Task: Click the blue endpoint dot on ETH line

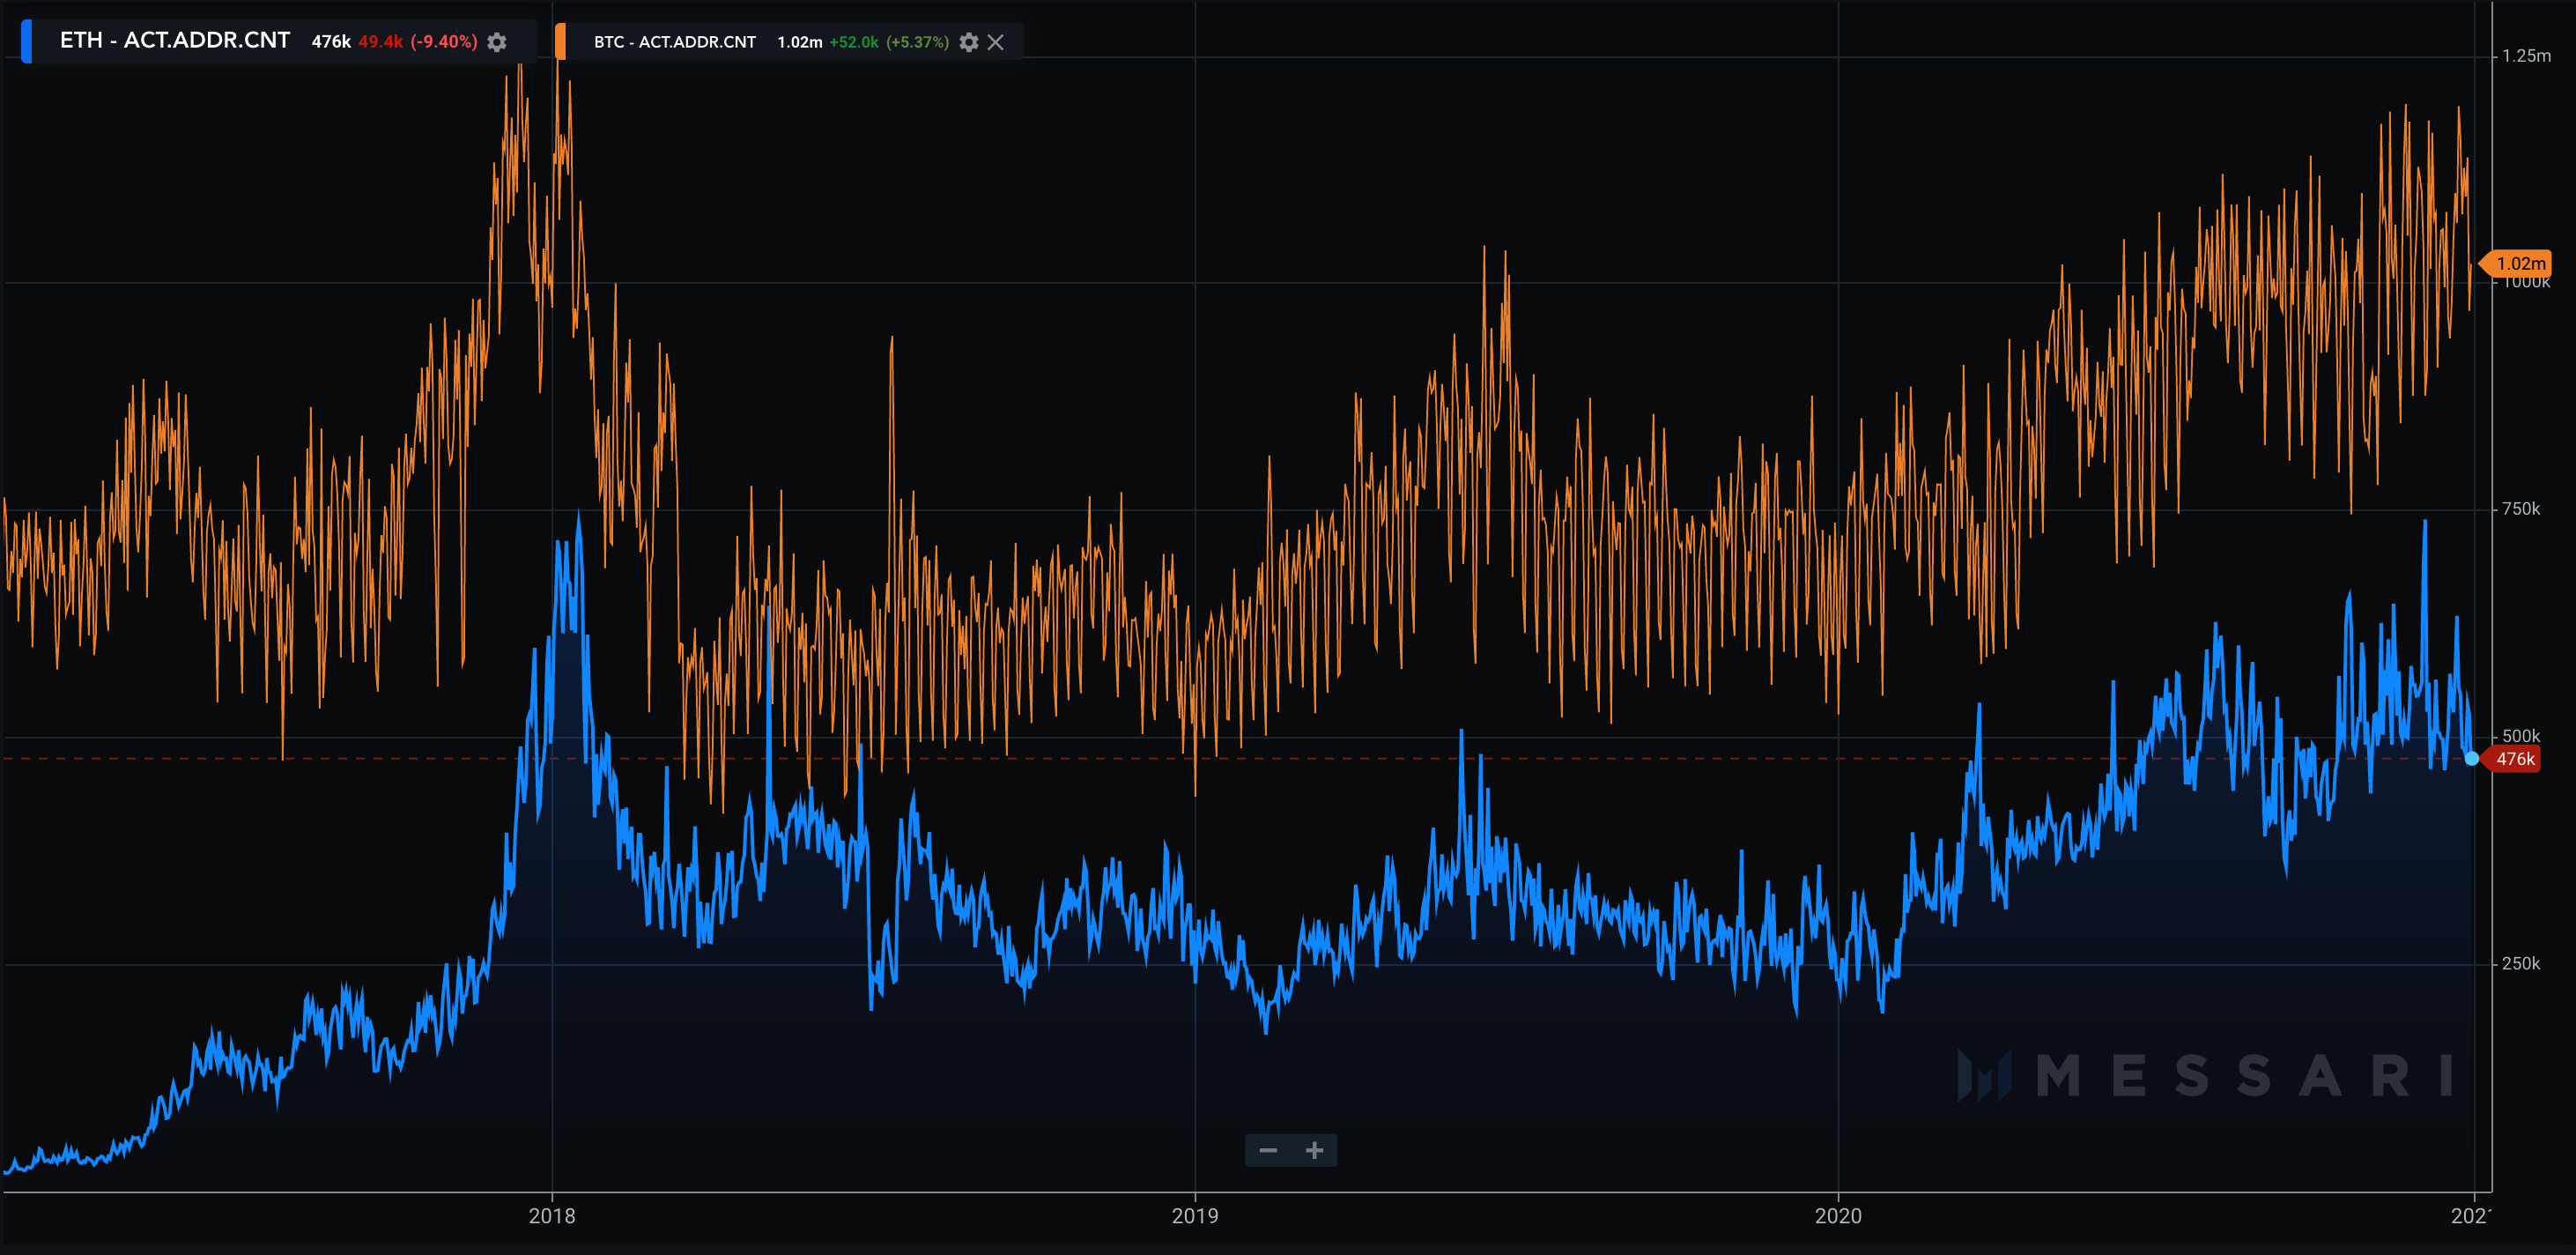Action: click(2472, 759)
